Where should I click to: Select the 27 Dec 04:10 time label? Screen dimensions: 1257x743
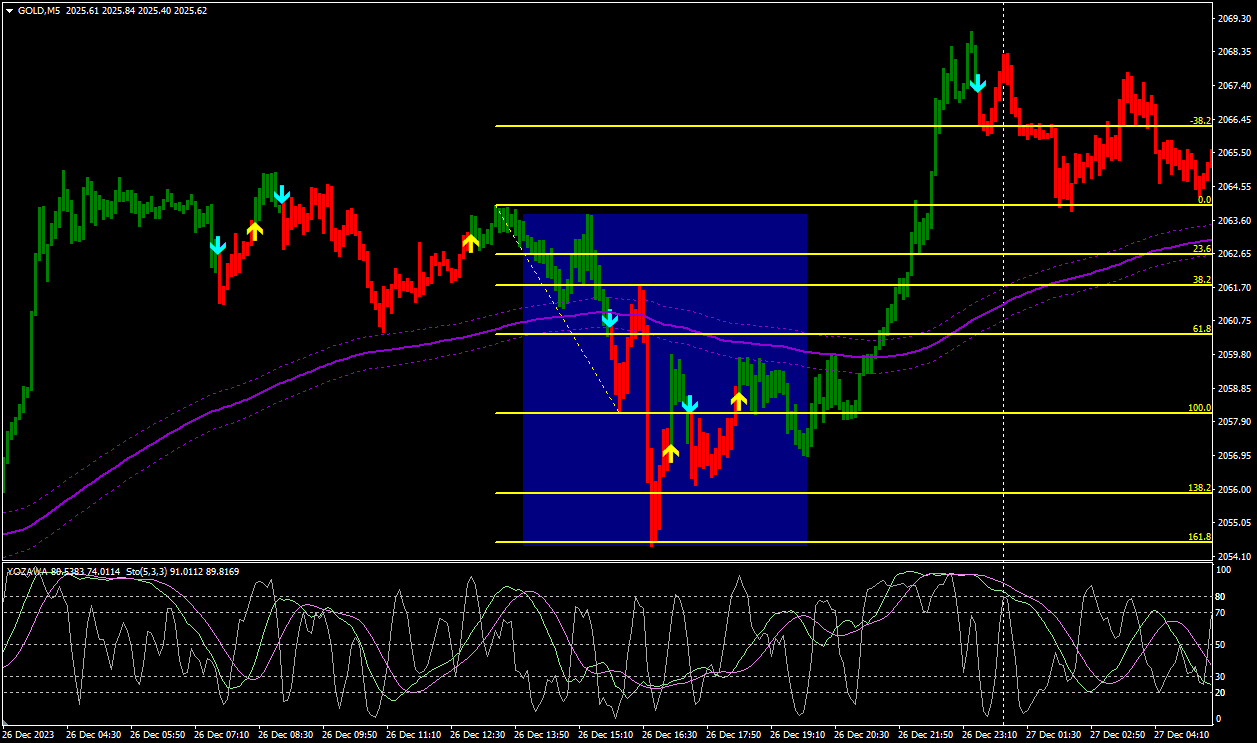click(1181, 734)
